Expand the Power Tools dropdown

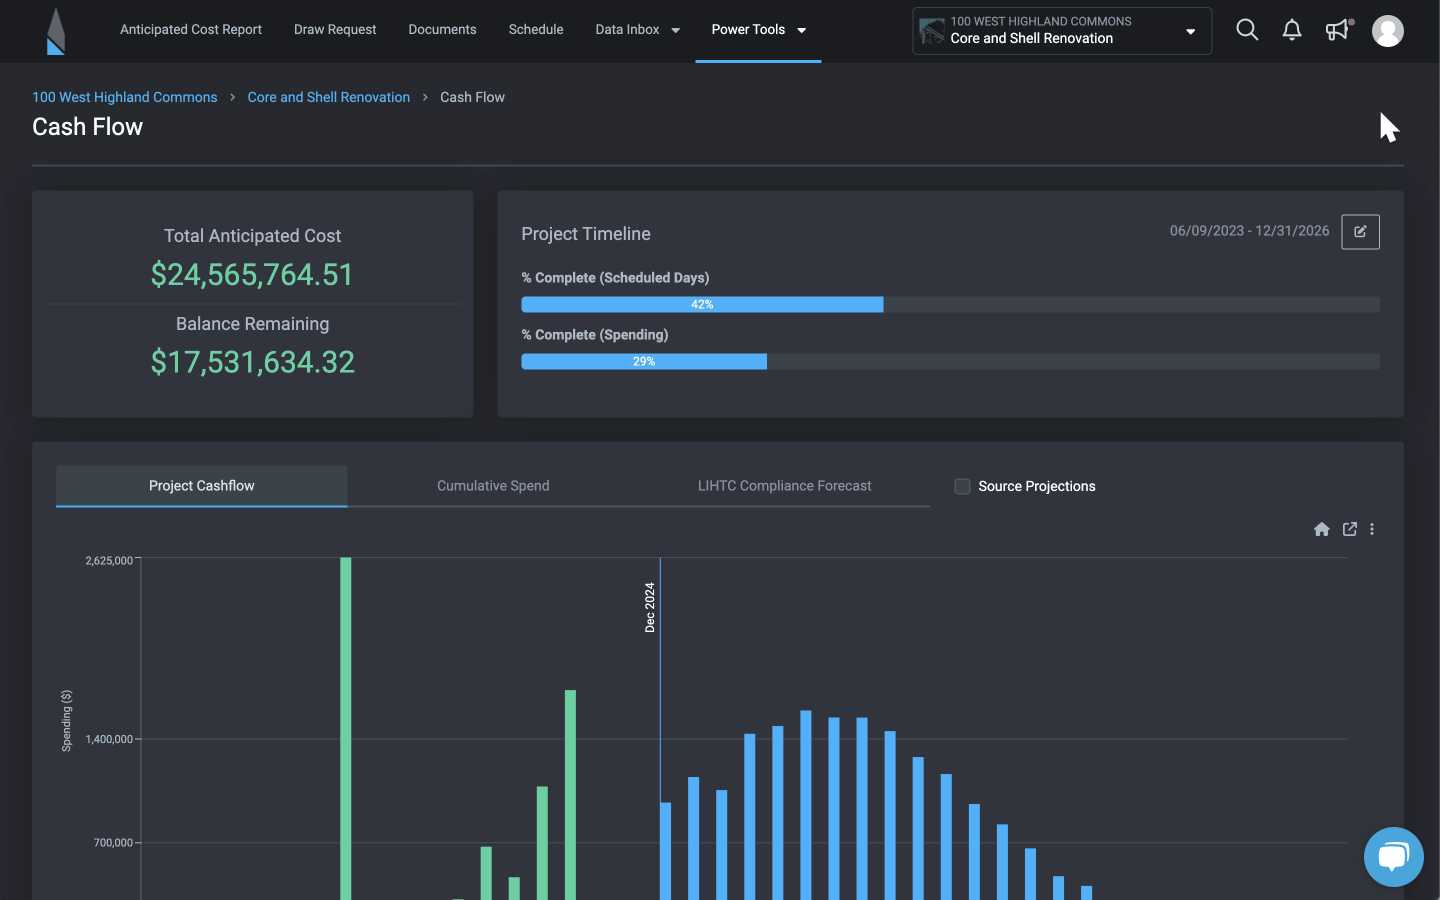(758, 30)
